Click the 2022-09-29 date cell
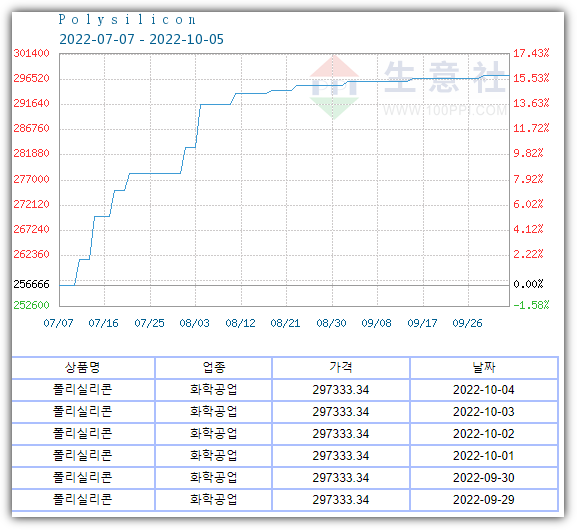Viewport: 577px width, 530px height. 484,499
